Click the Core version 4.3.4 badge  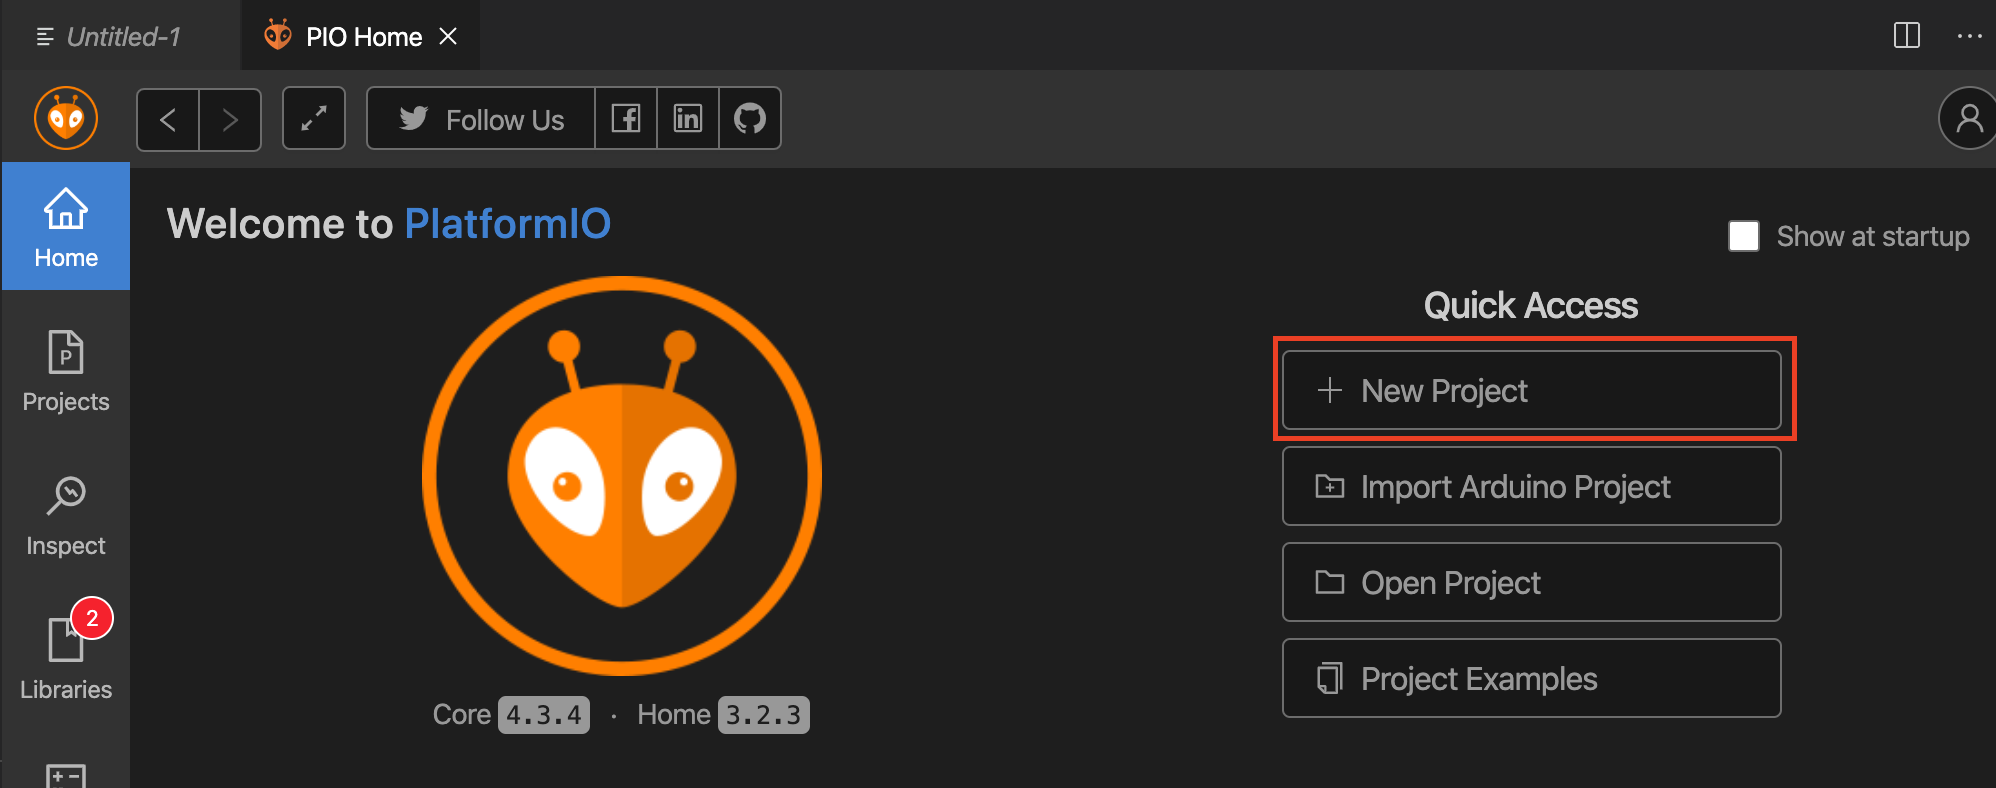click(544, 715)
